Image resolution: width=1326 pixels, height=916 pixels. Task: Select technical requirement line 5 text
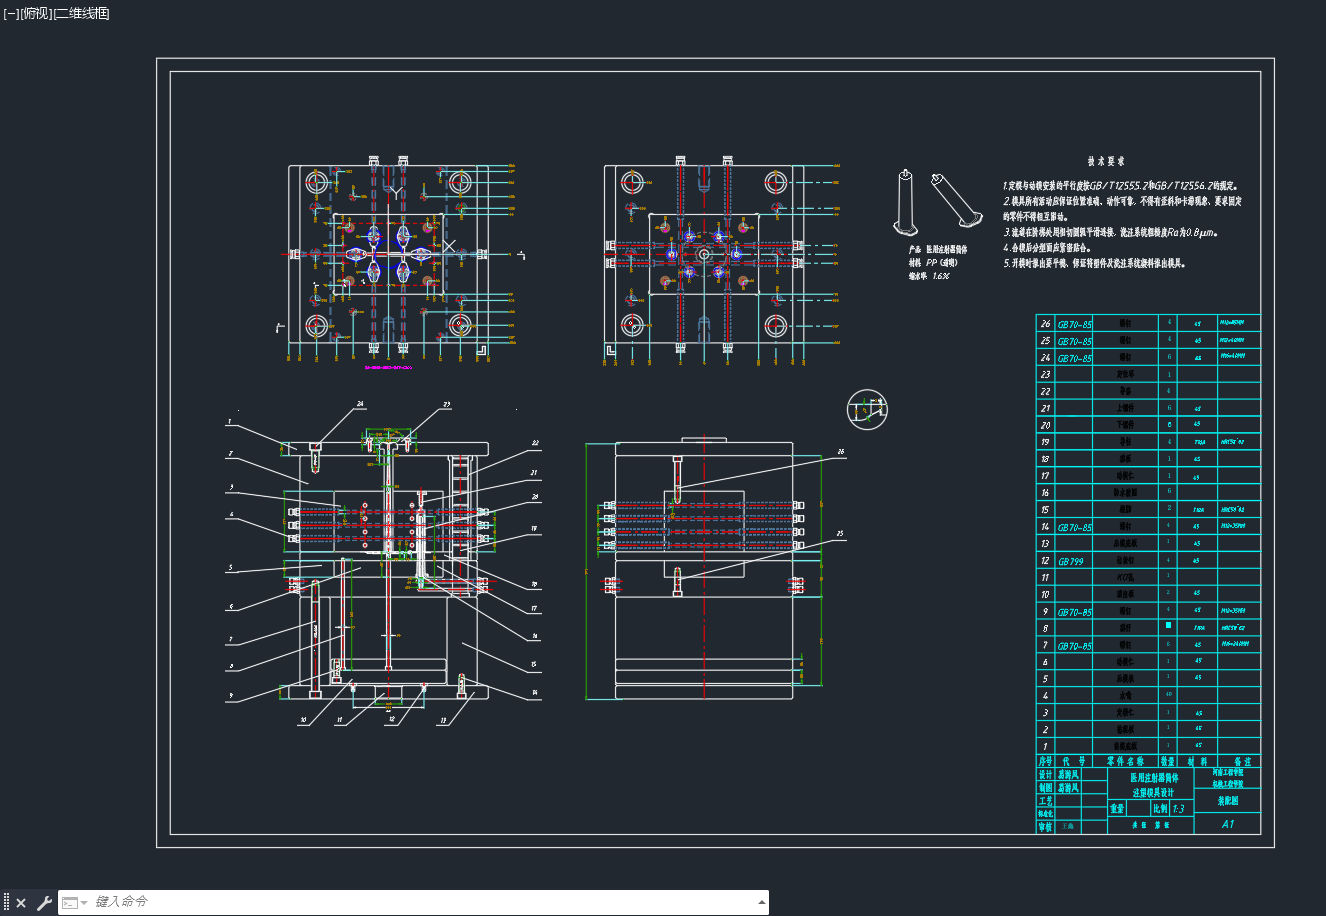(x=1094, y=263)
